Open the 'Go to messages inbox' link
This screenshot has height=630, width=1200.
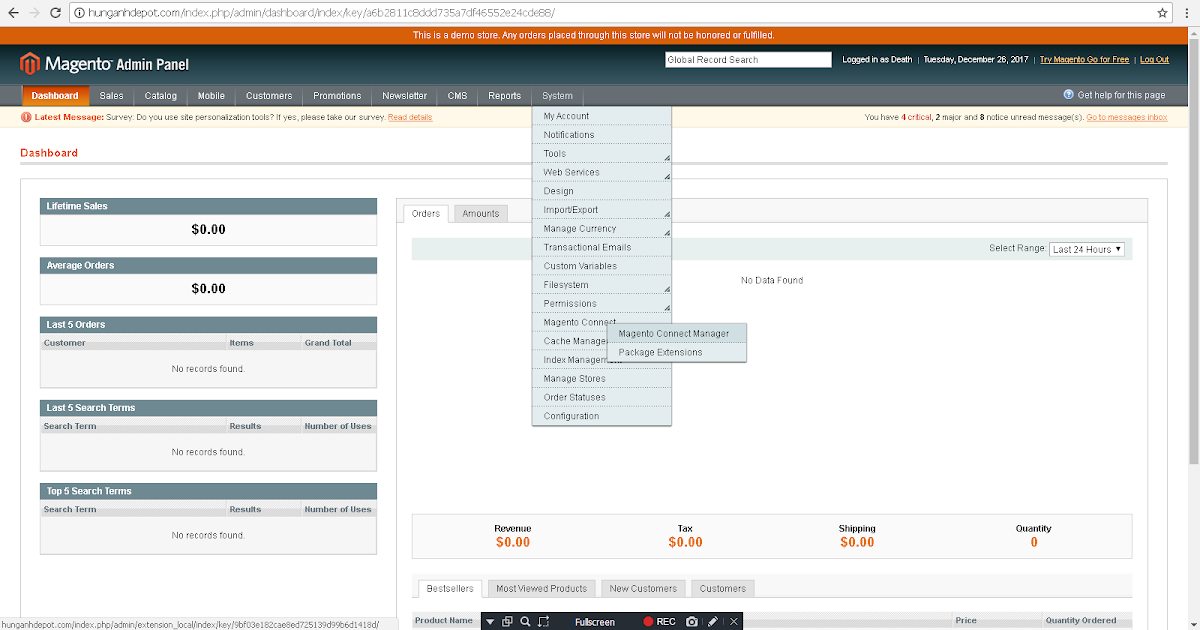(1127, 117)
